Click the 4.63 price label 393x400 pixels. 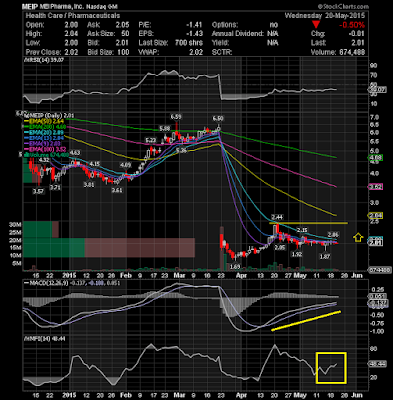click(x=75, y=153)
